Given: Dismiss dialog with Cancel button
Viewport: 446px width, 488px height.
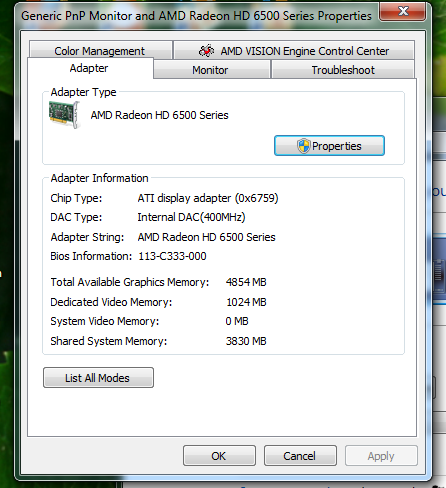Looking at the screenshot, I should (x=300, y=456).
